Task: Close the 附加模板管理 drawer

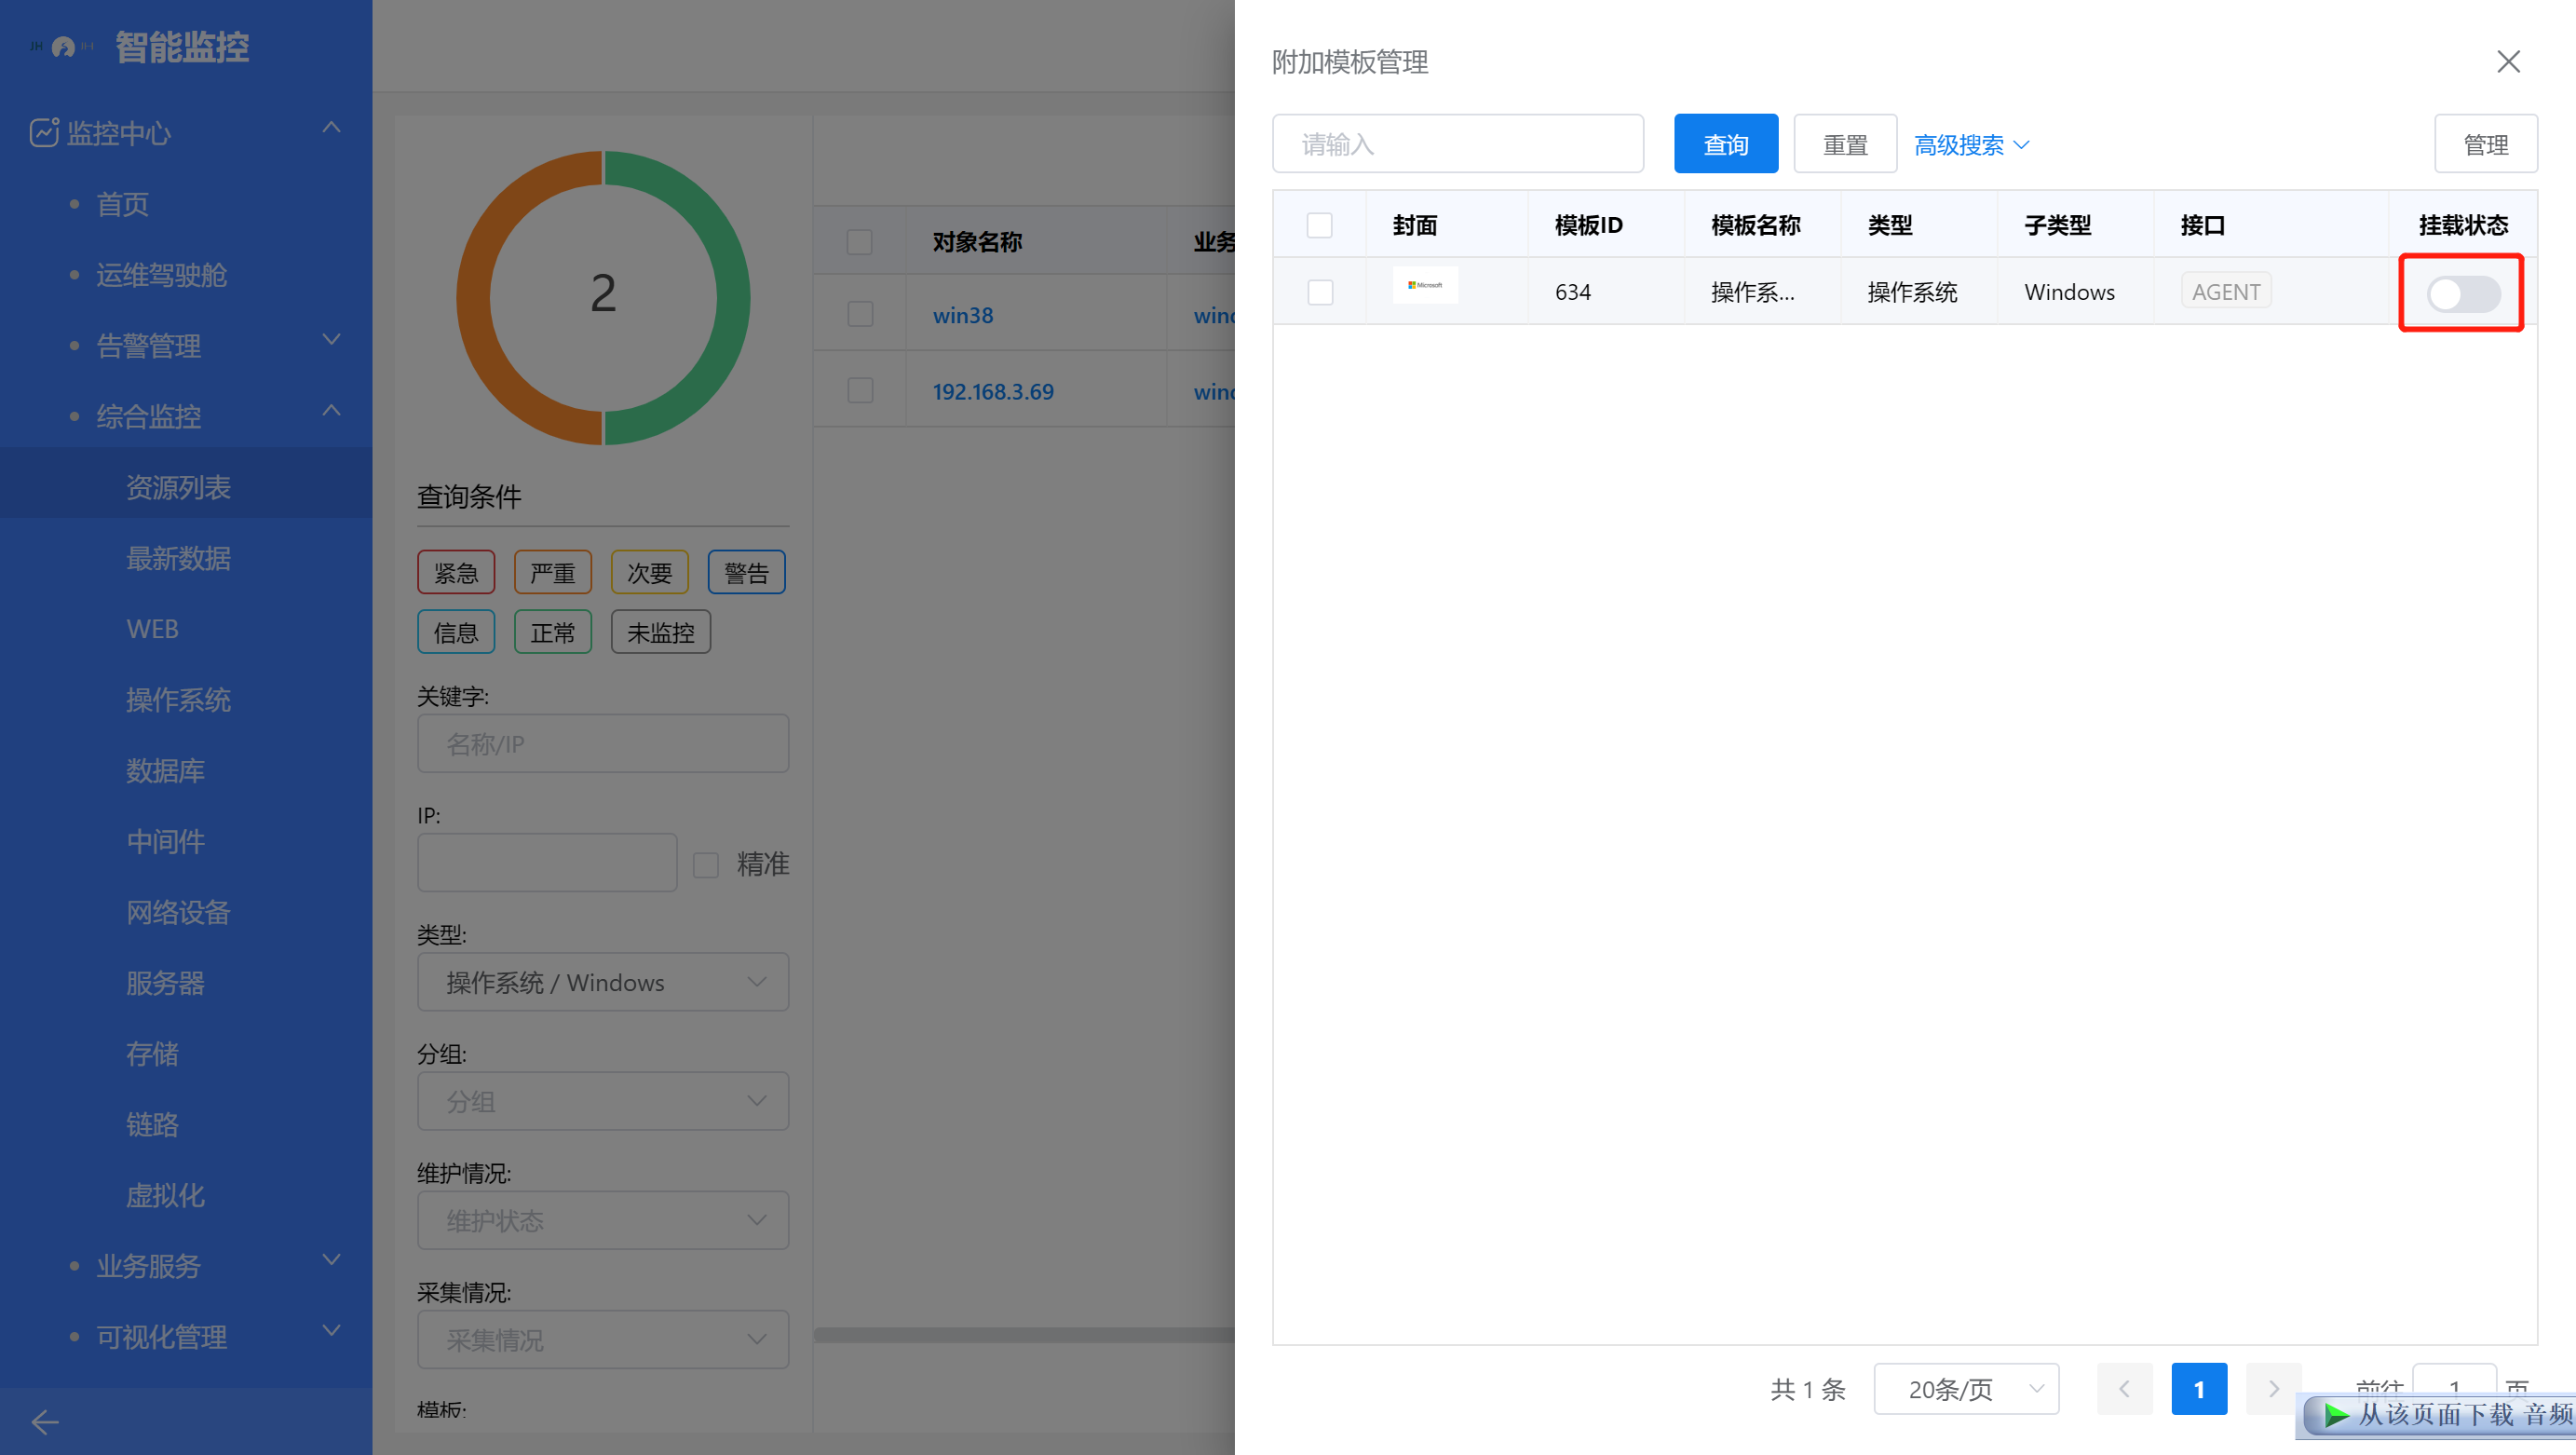Action: 2508,62
